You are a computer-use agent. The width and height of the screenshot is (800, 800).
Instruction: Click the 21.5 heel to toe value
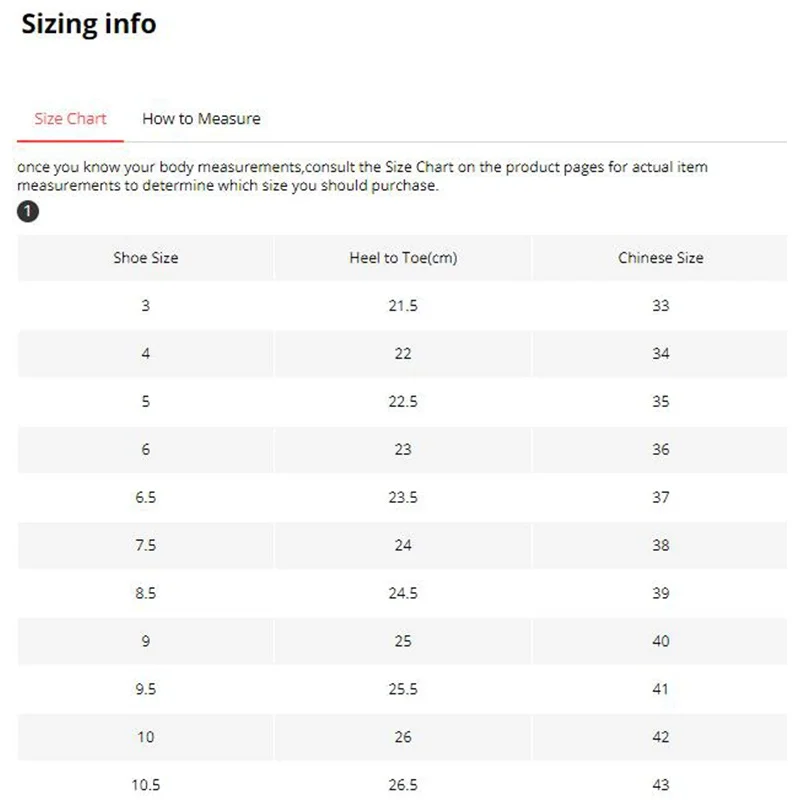click(403, 306)
